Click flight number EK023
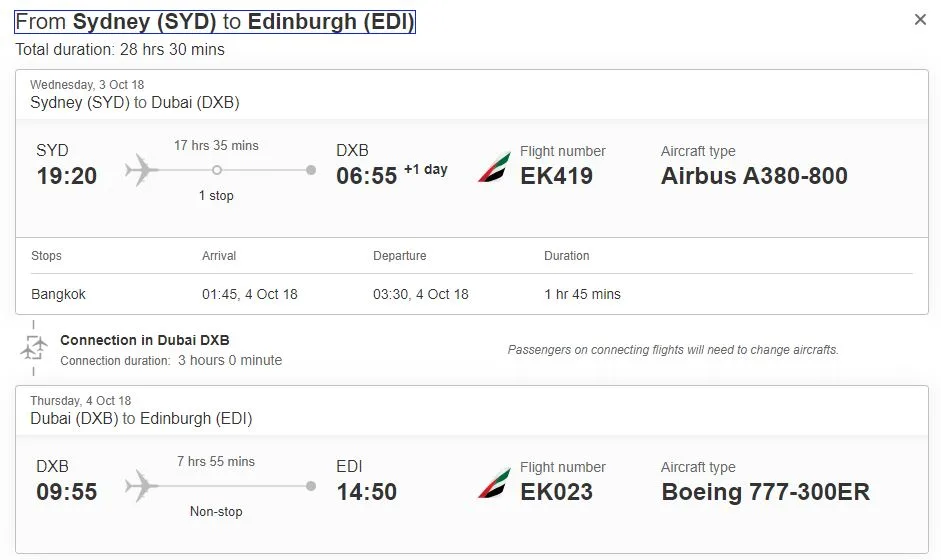The width and height of the screenshot is (941, 560). 556,492
